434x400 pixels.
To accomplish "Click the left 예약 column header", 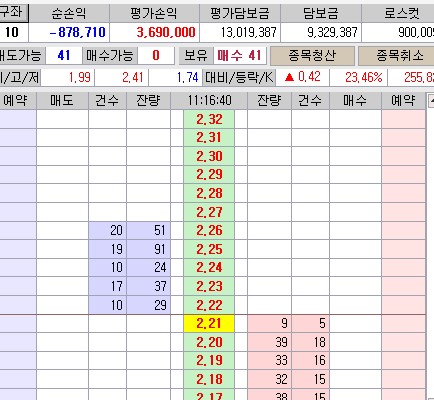I will 17,100.
